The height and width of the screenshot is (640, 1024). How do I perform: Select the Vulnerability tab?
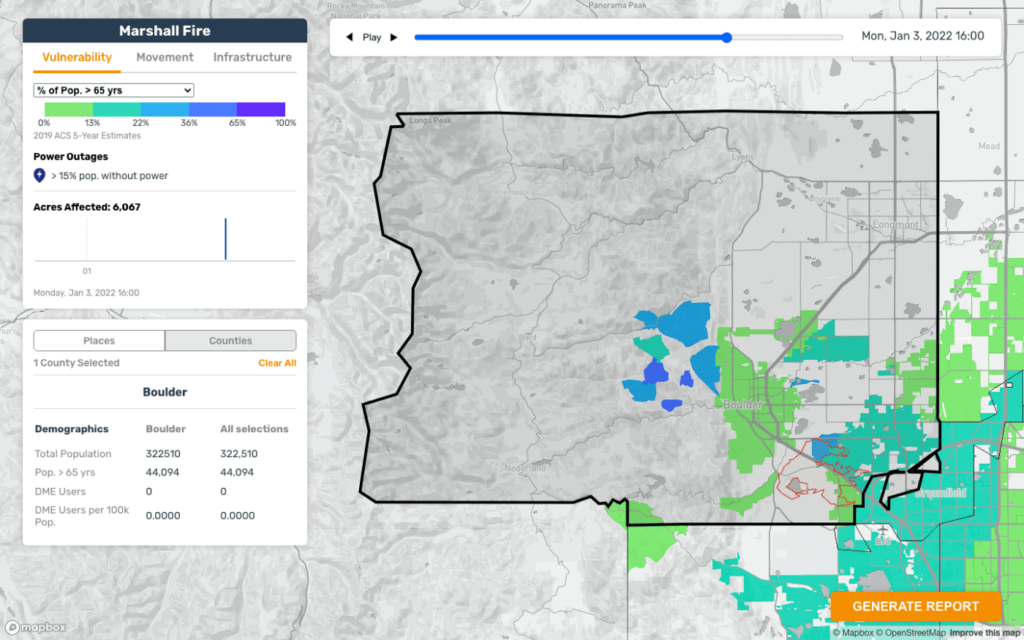click(x=77, y=57)
